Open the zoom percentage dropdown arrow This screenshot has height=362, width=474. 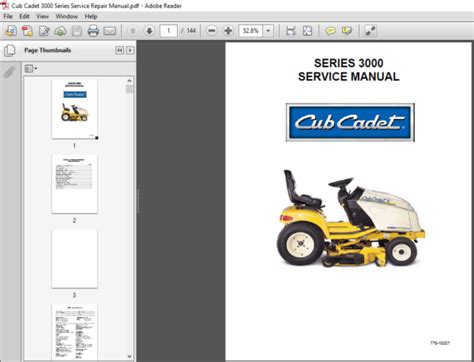[268, 31]
